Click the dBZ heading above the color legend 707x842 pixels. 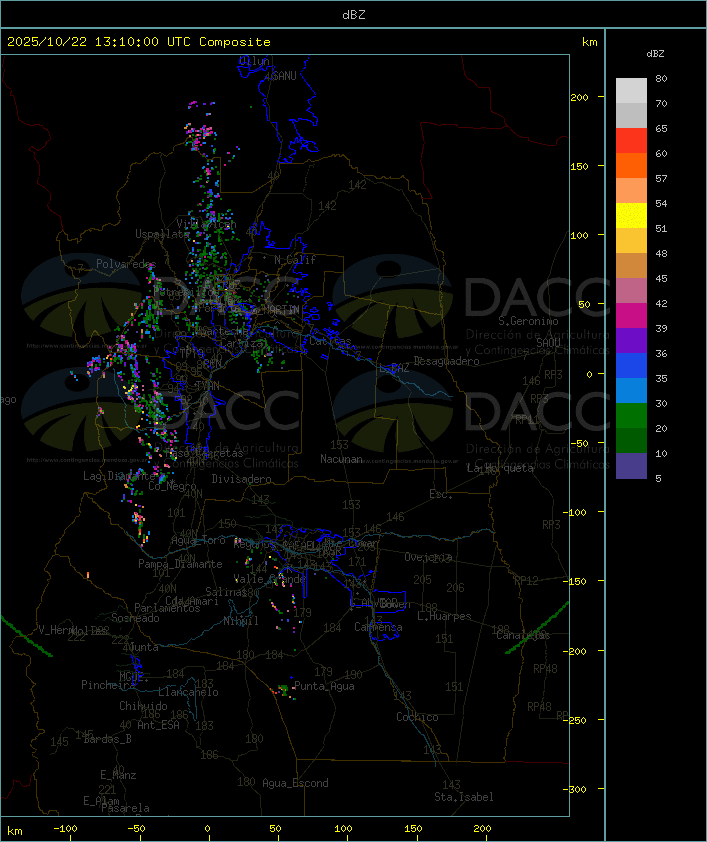pyautogui.click(x=655, y=54)
